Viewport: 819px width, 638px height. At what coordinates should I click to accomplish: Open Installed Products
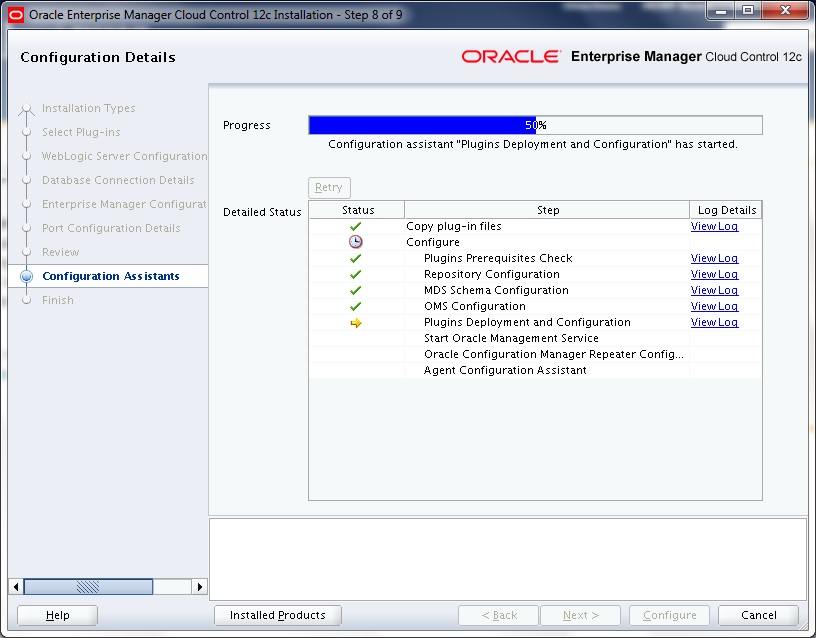(x=278, y=615)
